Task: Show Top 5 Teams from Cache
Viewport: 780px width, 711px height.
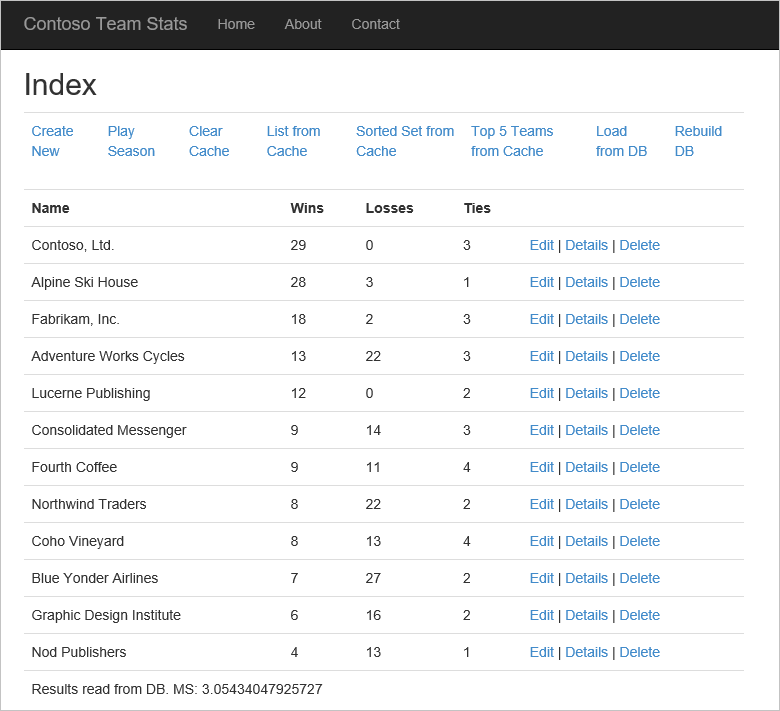Action: click(x=512, y=141)
